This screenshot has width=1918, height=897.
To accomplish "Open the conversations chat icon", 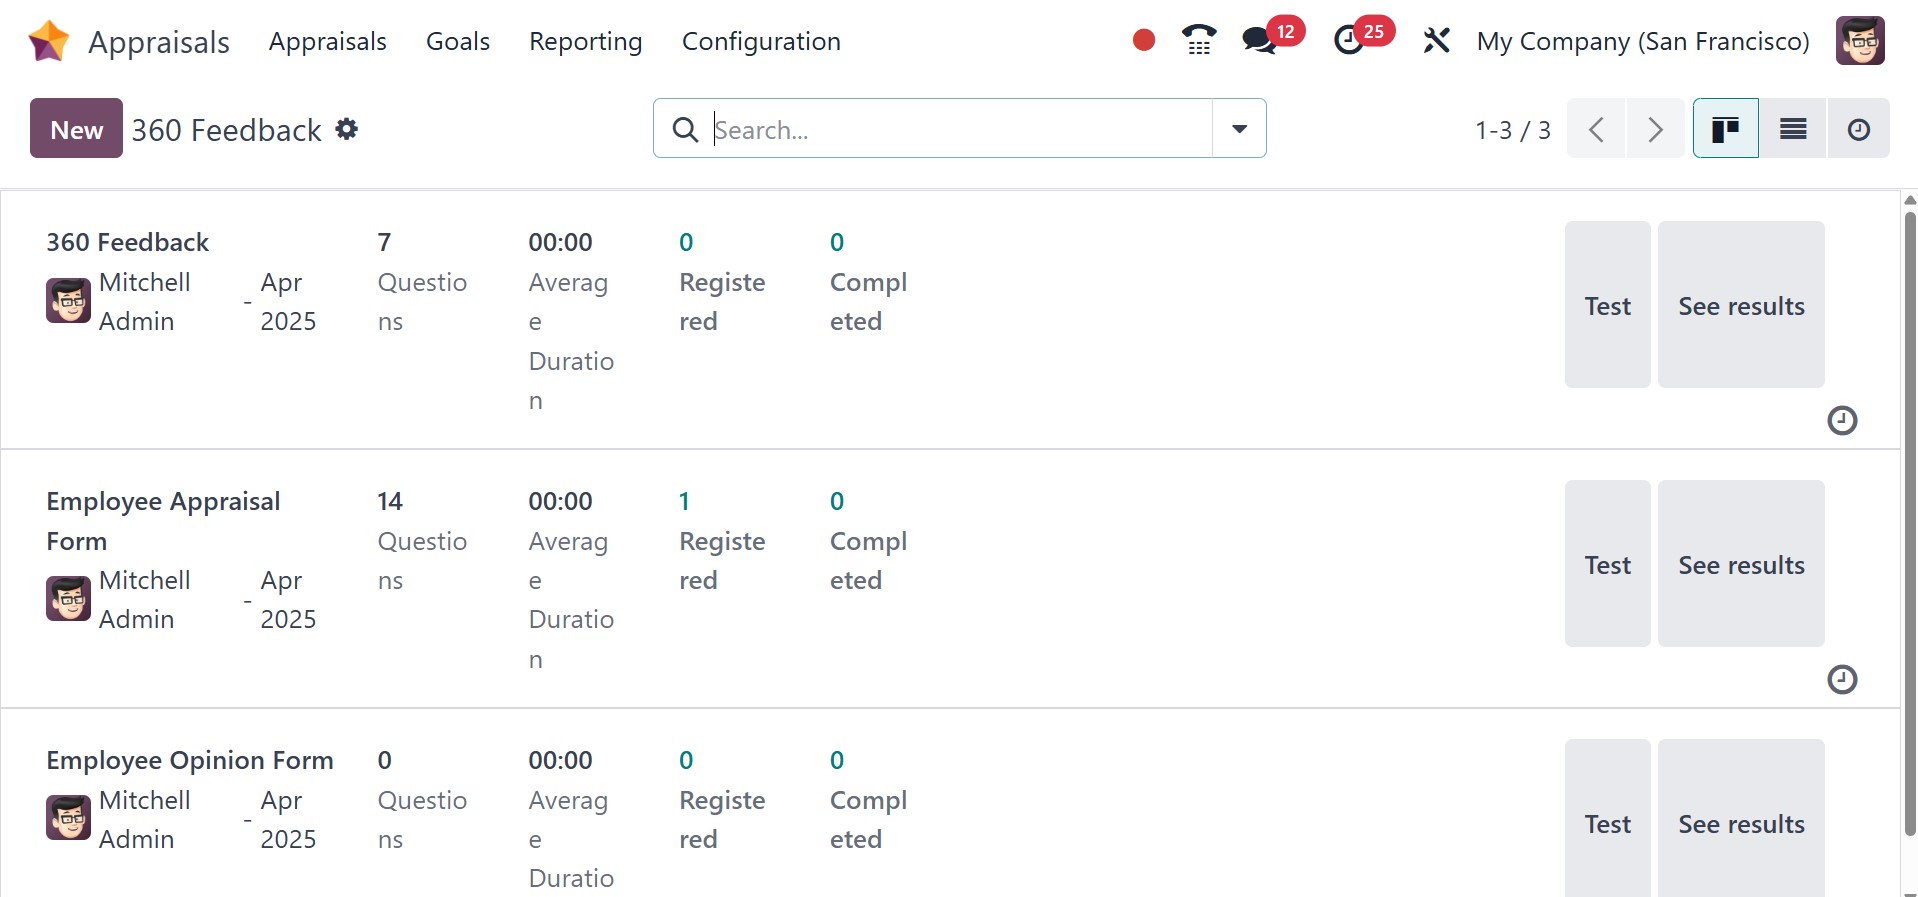I will pos(1258,40).
